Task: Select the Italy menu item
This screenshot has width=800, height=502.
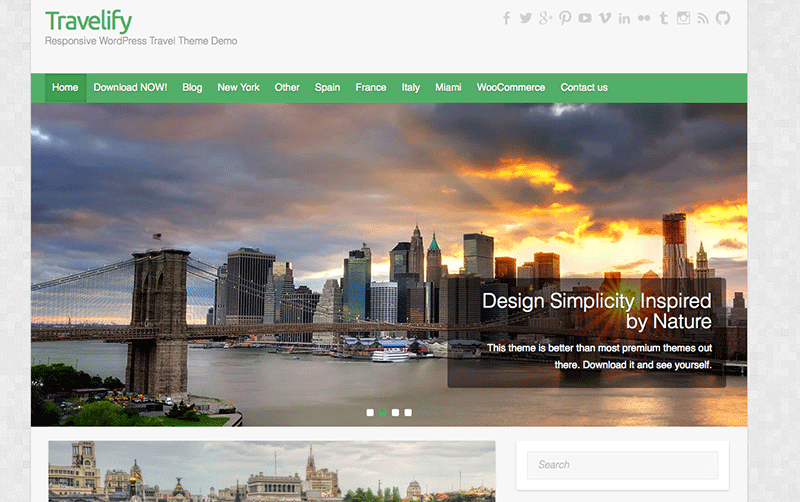Action: [x=410, y=88]
